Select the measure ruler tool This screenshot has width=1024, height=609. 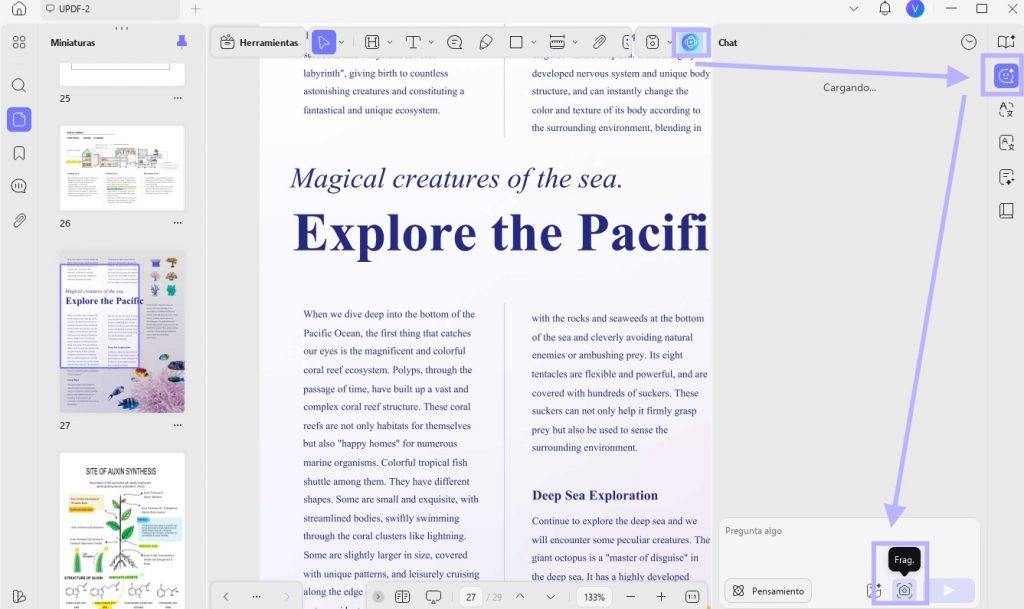pos(557,42)
